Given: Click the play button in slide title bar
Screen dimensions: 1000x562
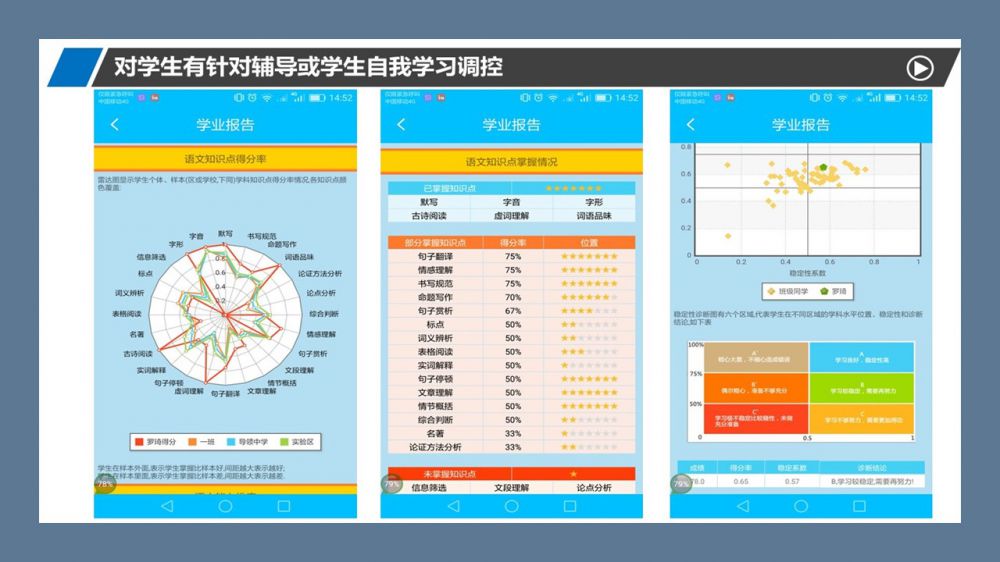Looking at the screenshot, I should click(x=919, y=68).
